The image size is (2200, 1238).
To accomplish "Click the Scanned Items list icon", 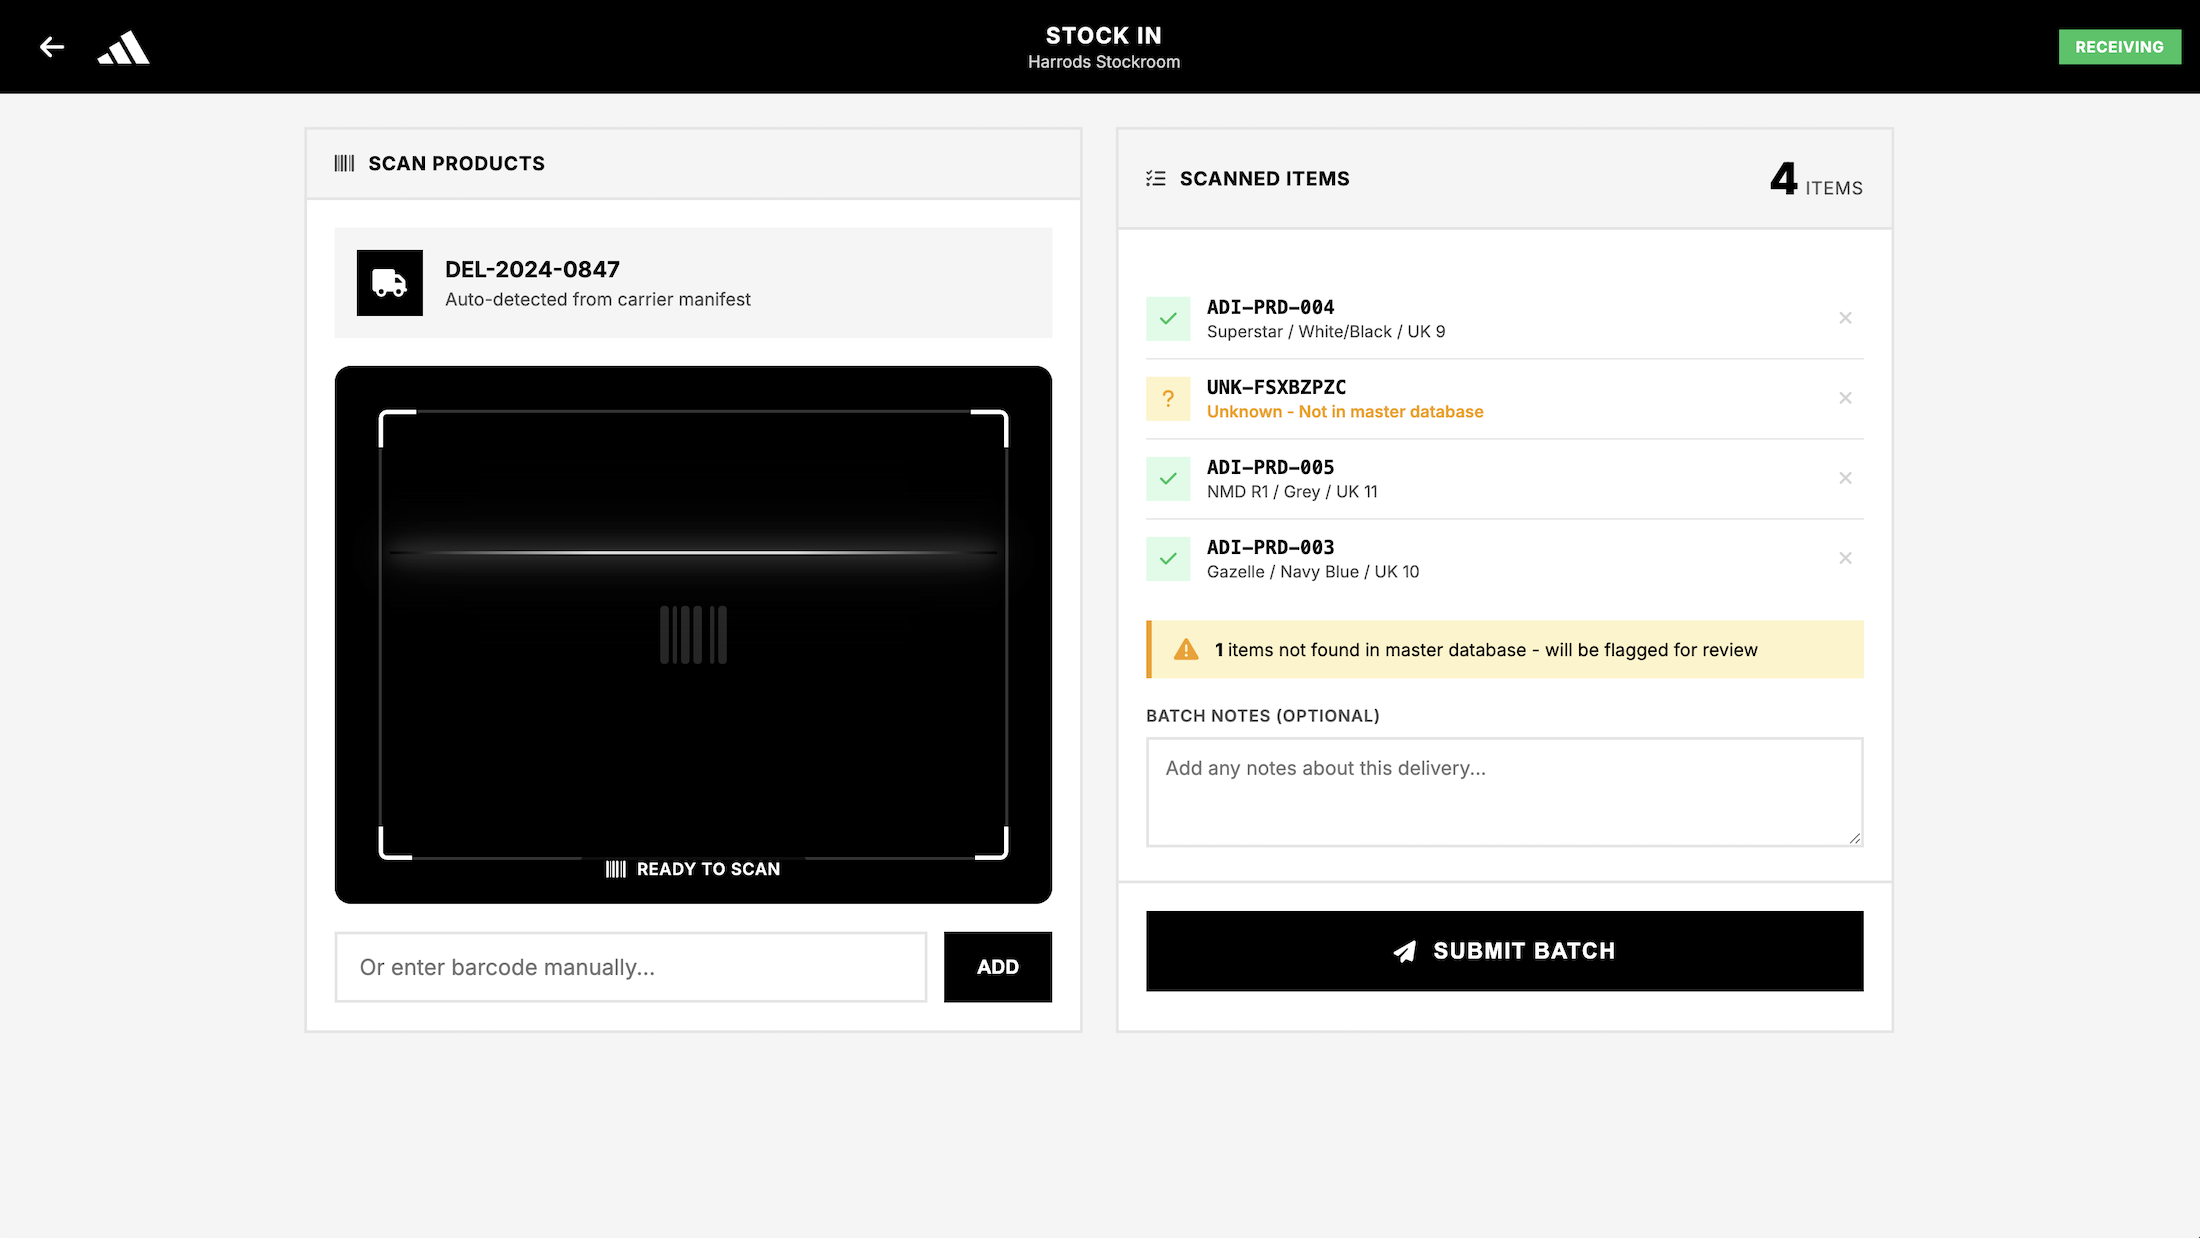I will [1155, 178].
